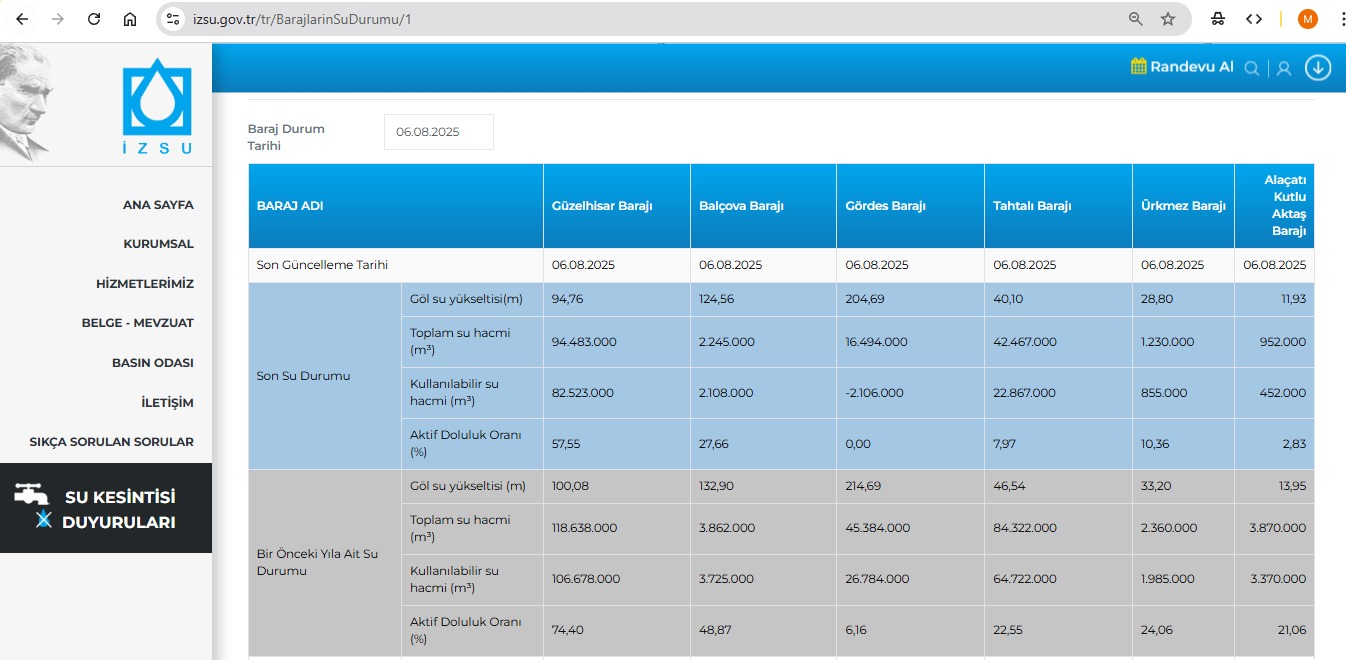Click the Randevu Al link
Screen dimensions: 1346x660
(1191, 67)
